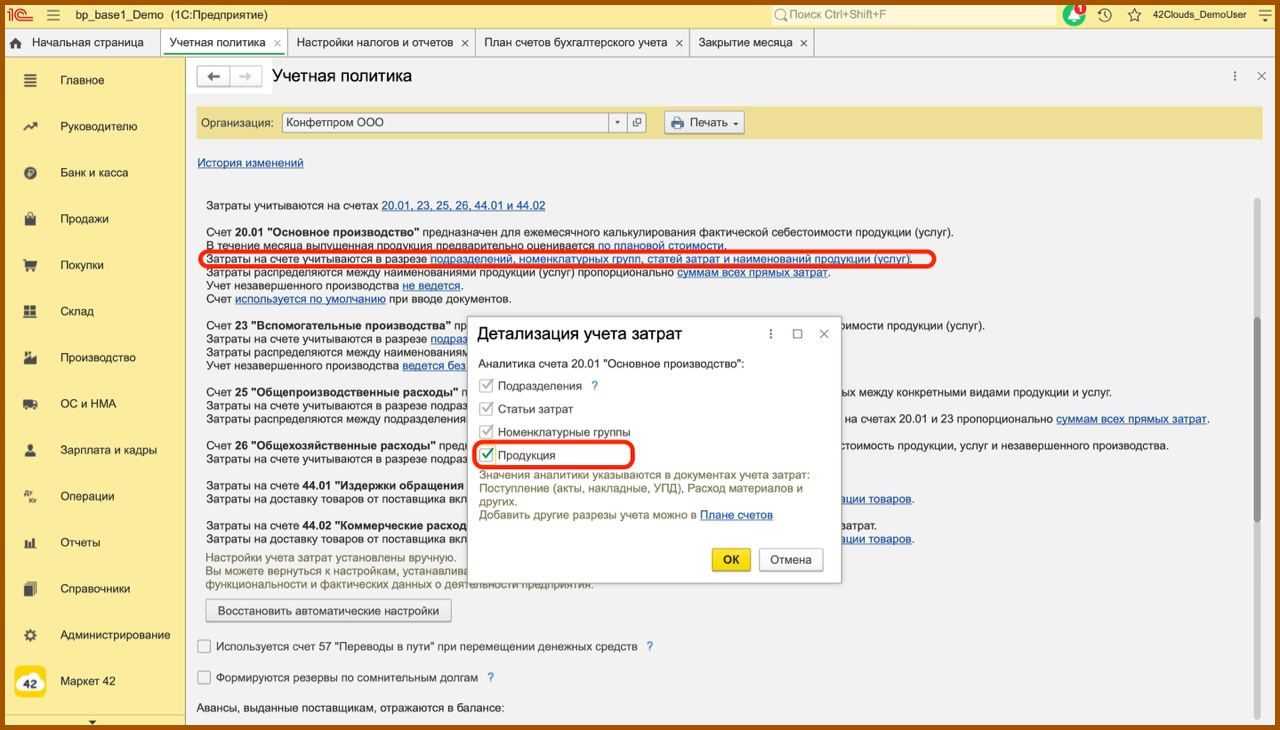Open Продажи bag icon in sidebar

coord(30,219)
